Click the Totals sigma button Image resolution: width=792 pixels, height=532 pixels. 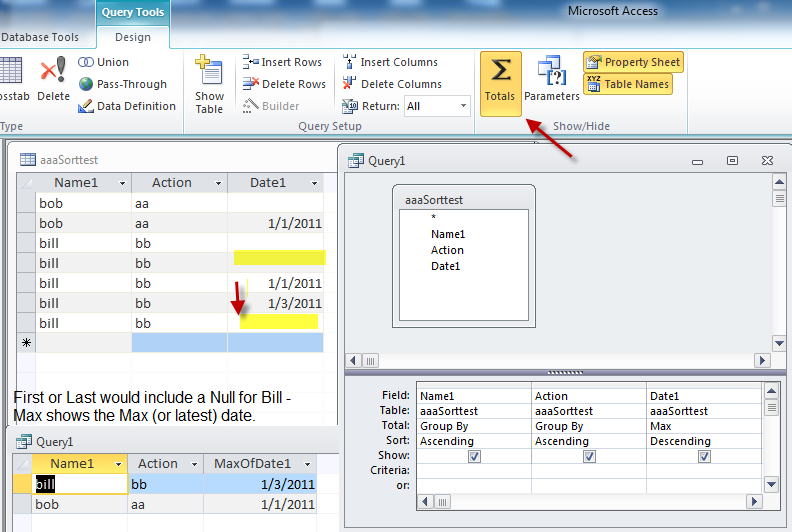coord(500,84)
